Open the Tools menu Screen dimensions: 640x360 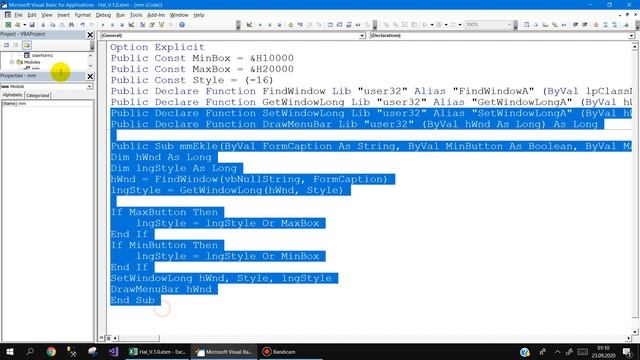click(x=136, y=15)
